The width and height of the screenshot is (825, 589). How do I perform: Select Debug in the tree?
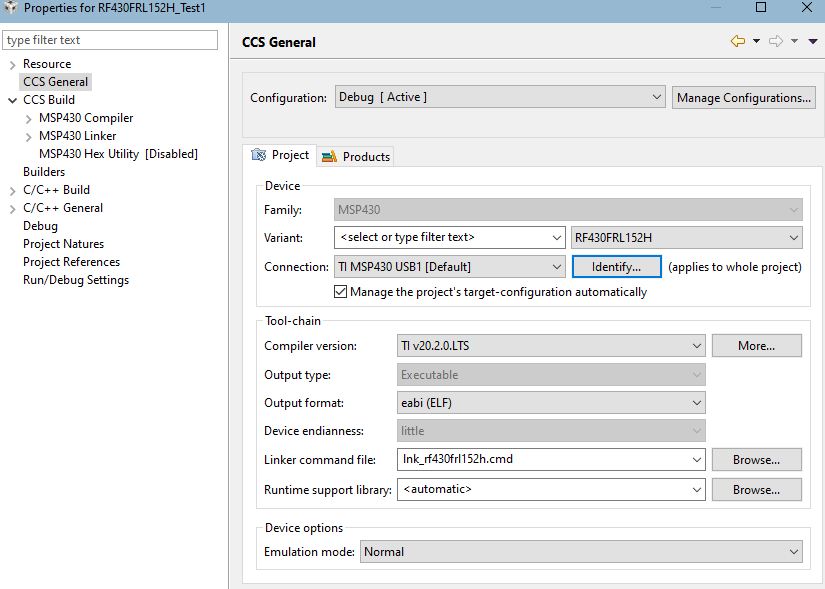pyautogui.click(x=41, y=226)
